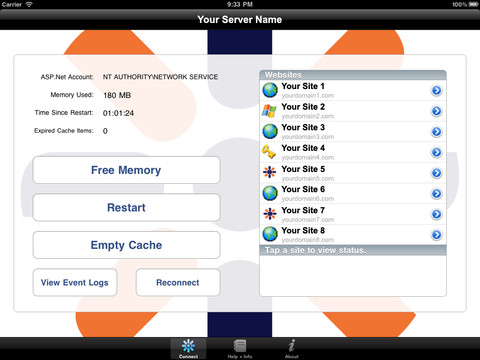Tap the Empty Cache button
The width and height of the screenshot is (480, 360).
point(127,245)
